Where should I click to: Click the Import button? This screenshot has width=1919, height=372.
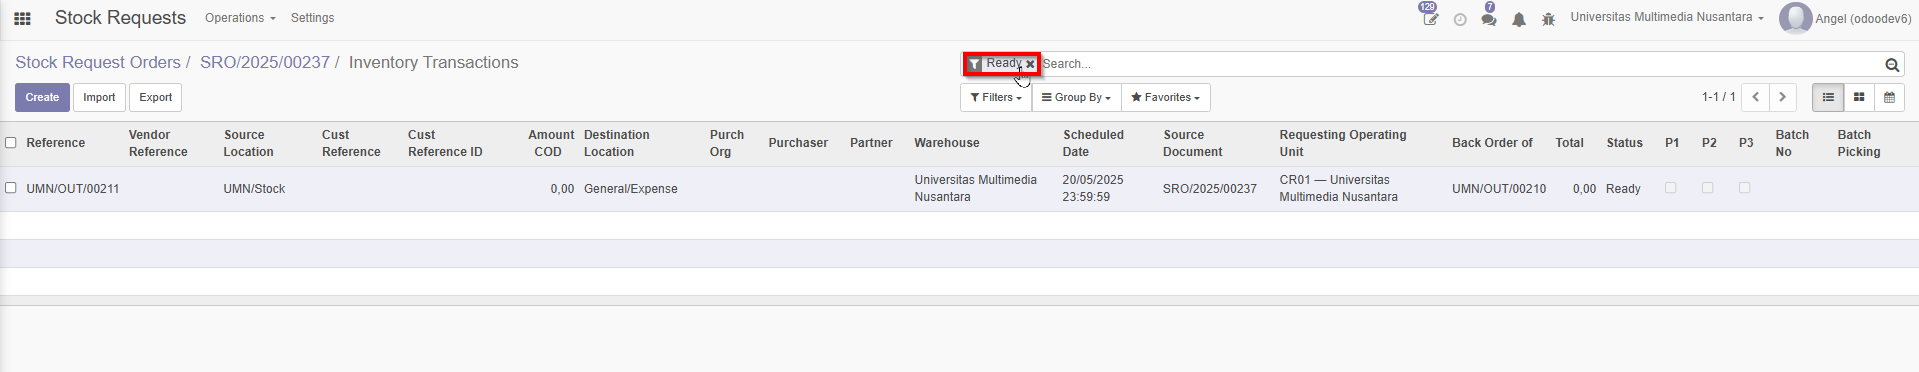[x=99, y=97]
